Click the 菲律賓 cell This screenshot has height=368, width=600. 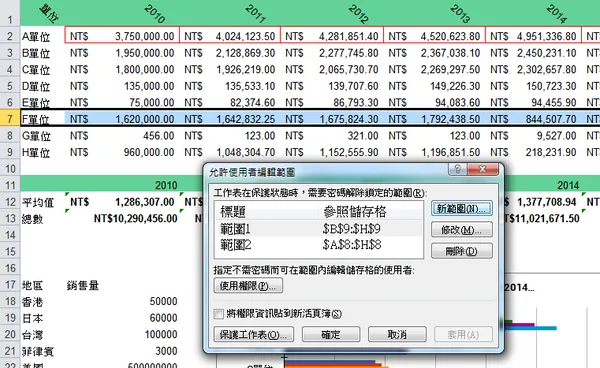[x=42, y=351]
